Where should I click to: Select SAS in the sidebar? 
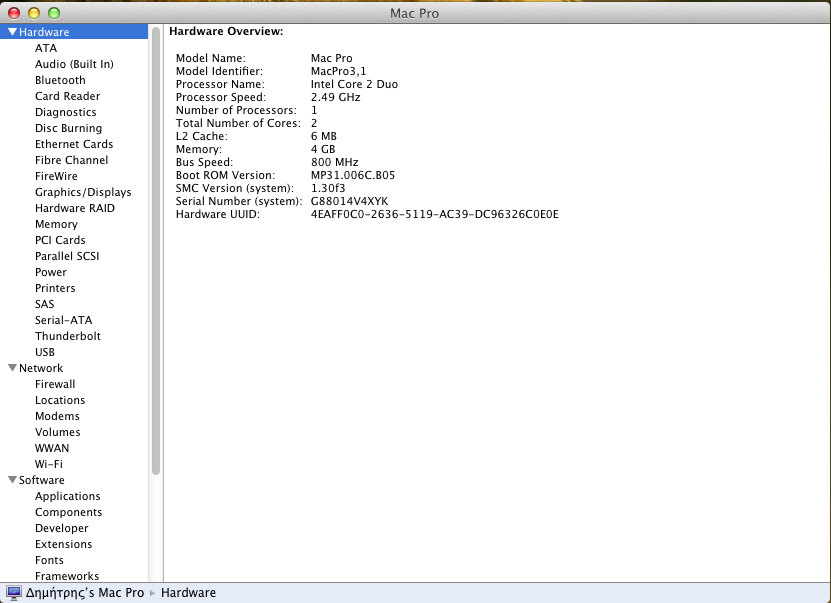click(45, 304)
